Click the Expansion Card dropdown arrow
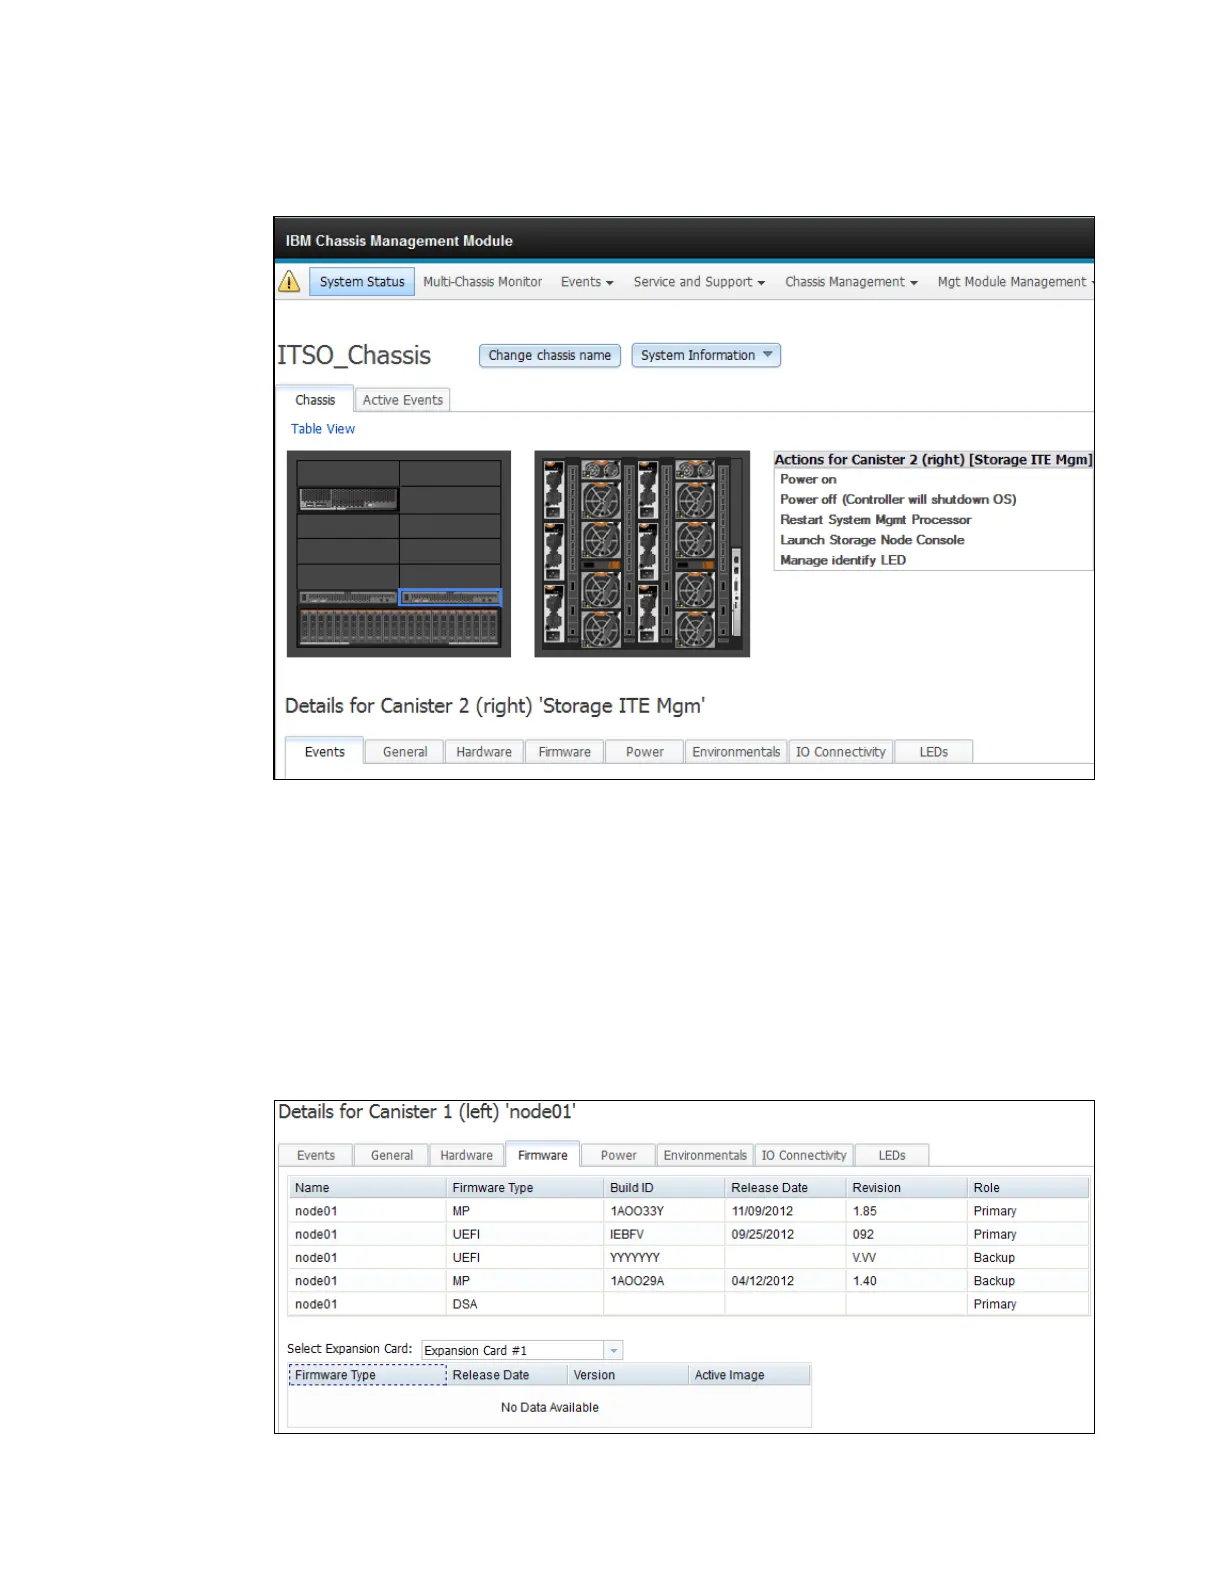 613,1350
